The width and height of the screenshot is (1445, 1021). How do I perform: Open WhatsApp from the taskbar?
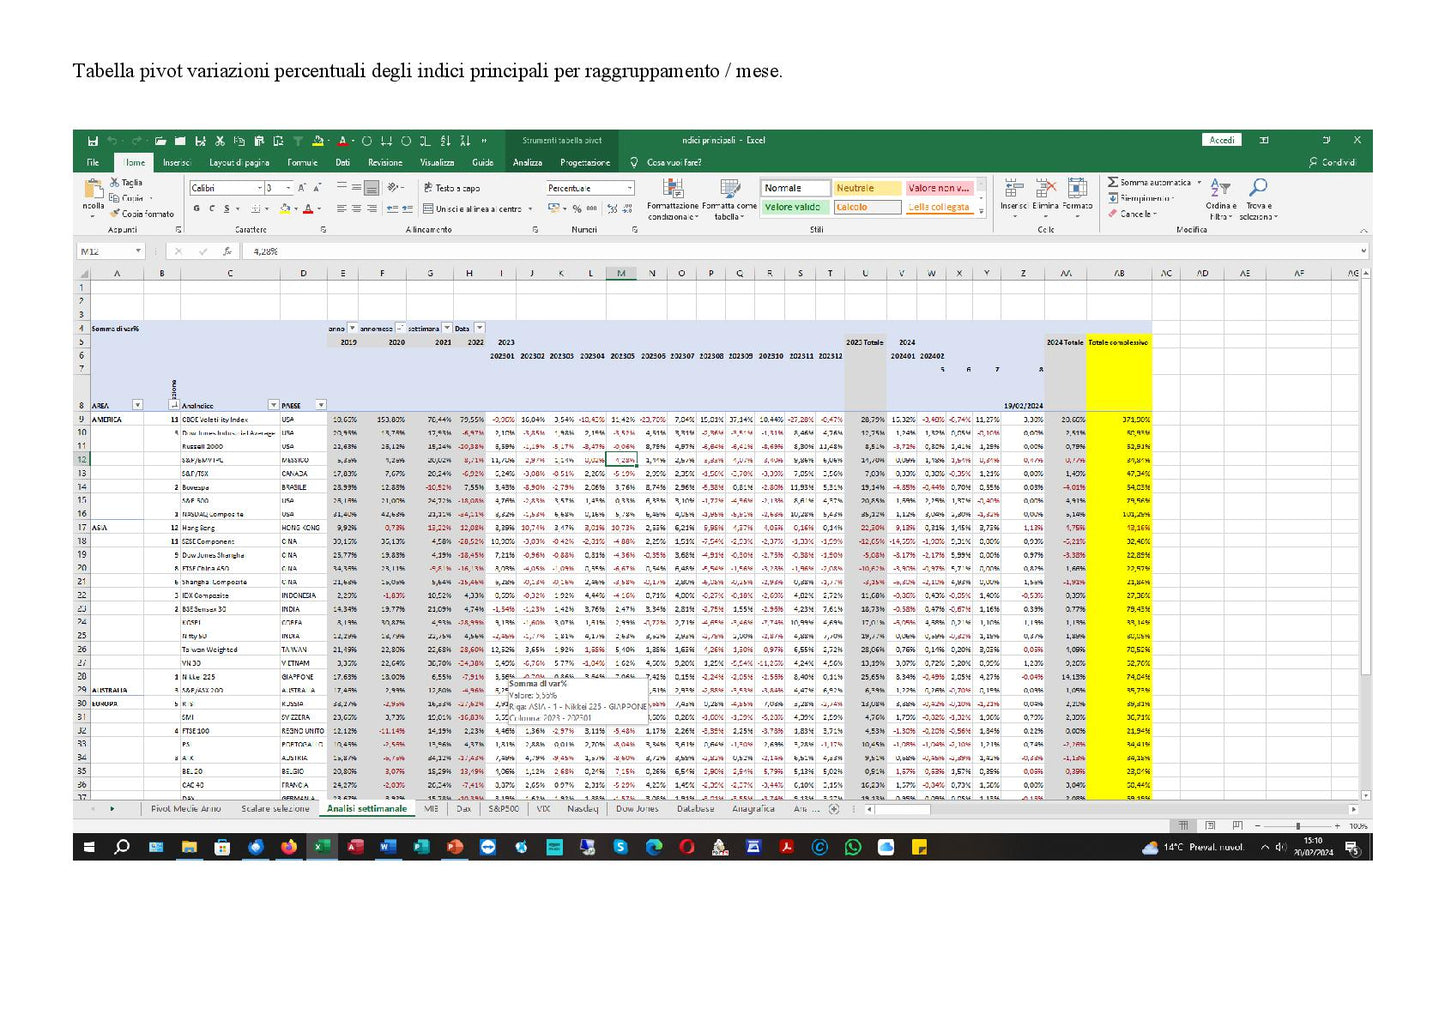point(852,847)
